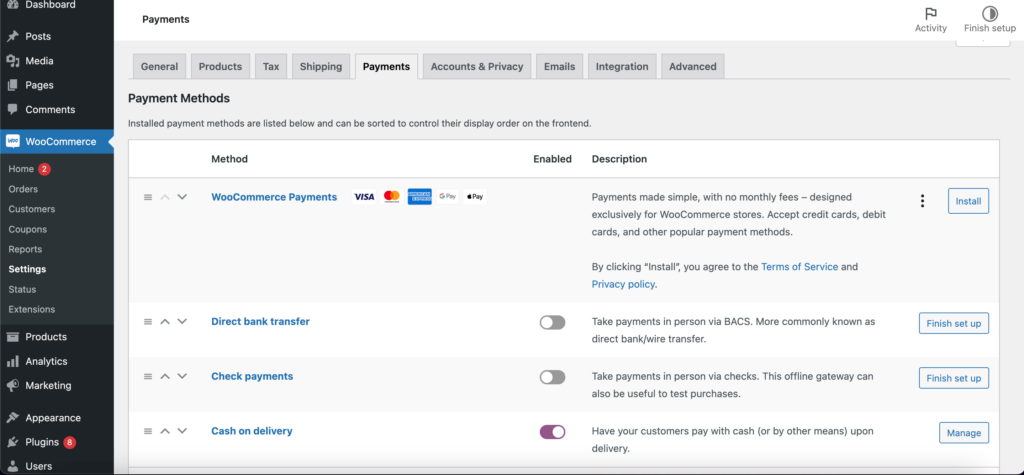1024x475 pixels.
Task: Click the Analytics bar chart icon
Action: point(12,361)
